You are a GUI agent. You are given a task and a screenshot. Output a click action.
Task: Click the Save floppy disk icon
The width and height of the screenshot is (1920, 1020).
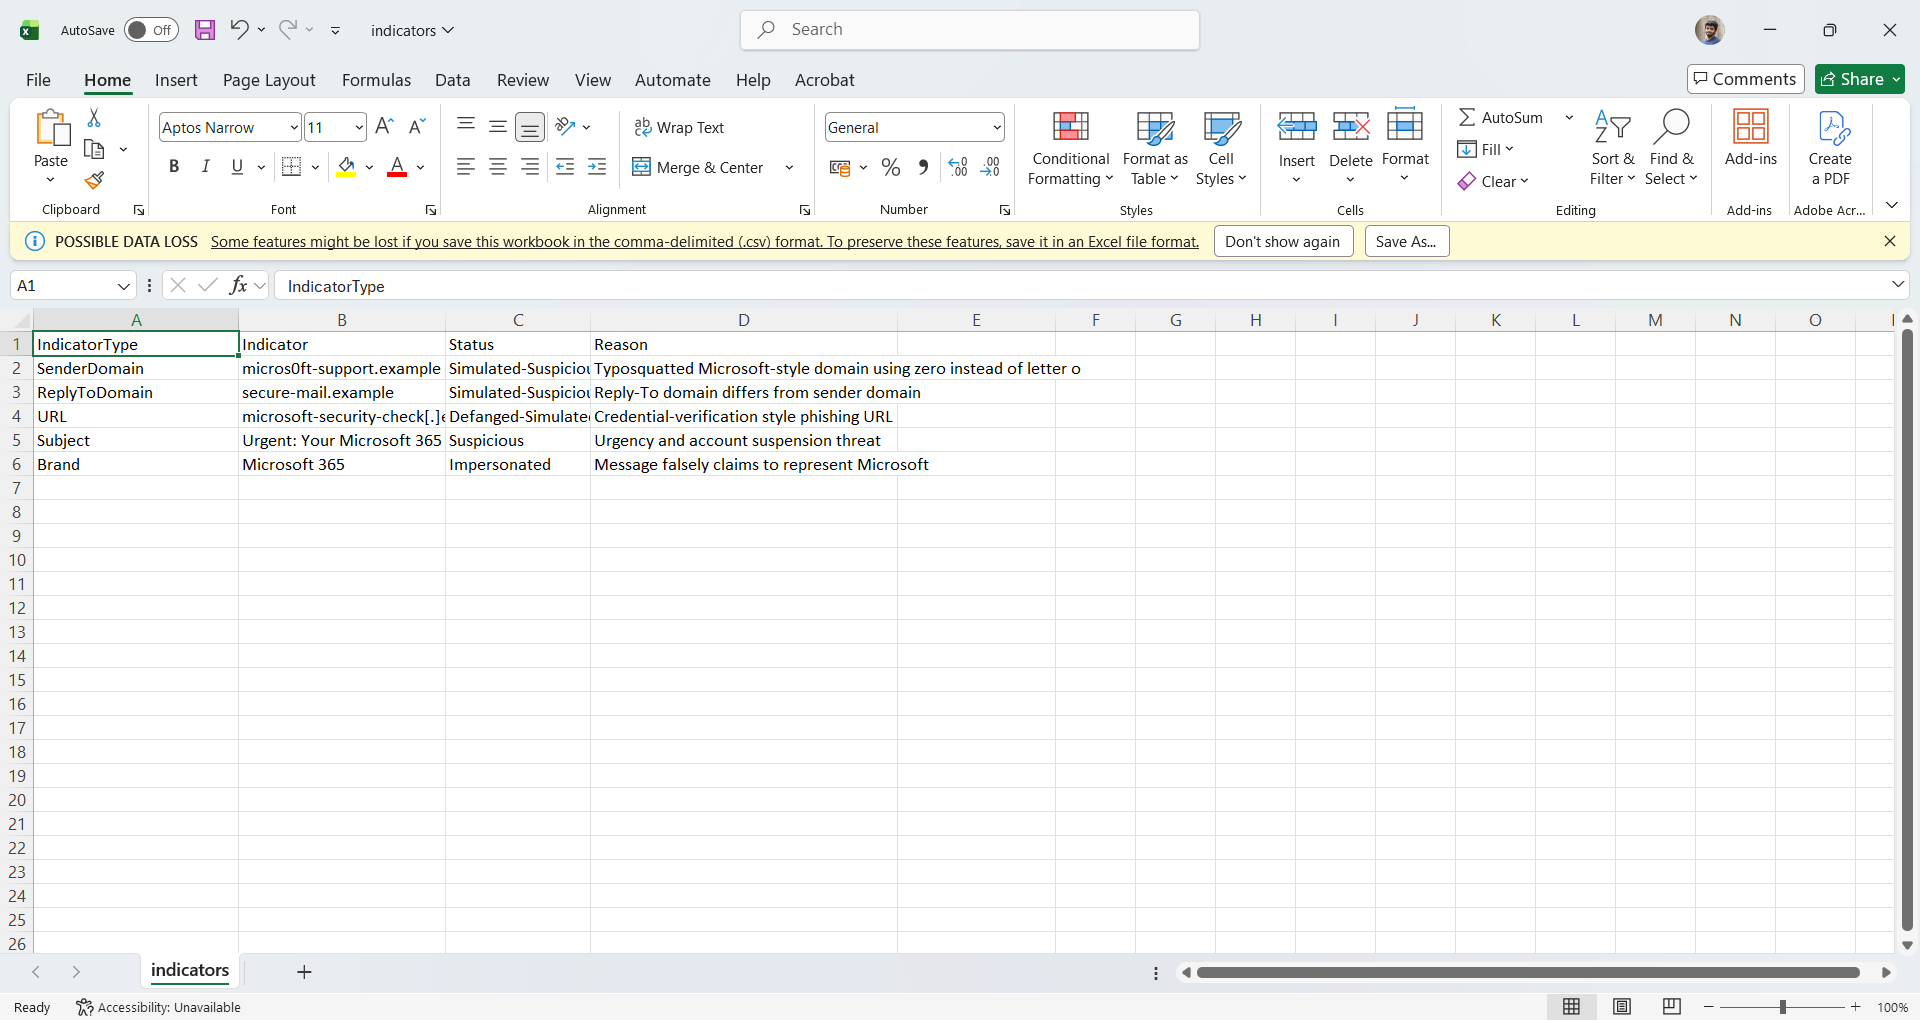tap(205, 30)
